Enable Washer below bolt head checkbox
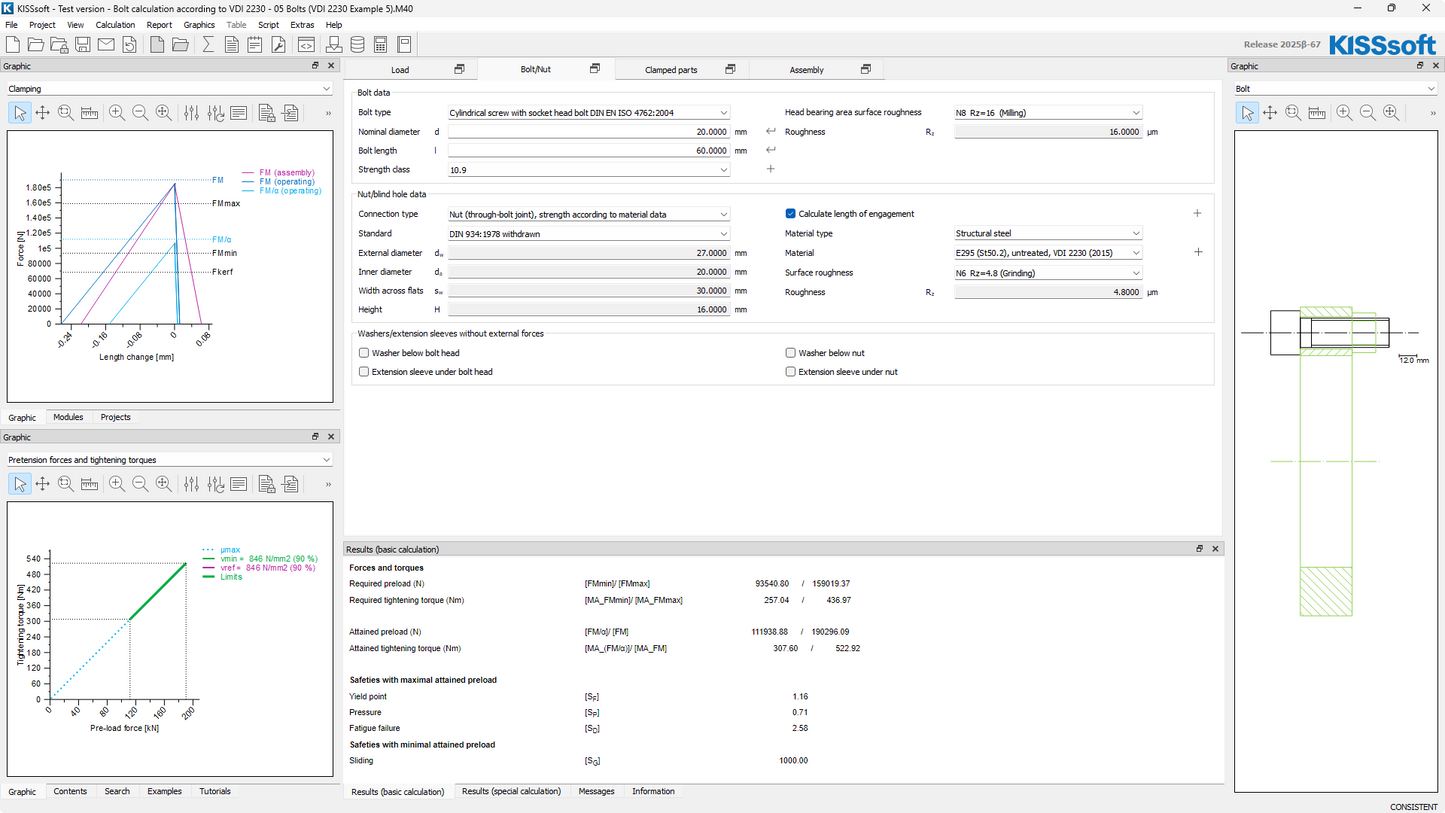 (x=364, y=353)
